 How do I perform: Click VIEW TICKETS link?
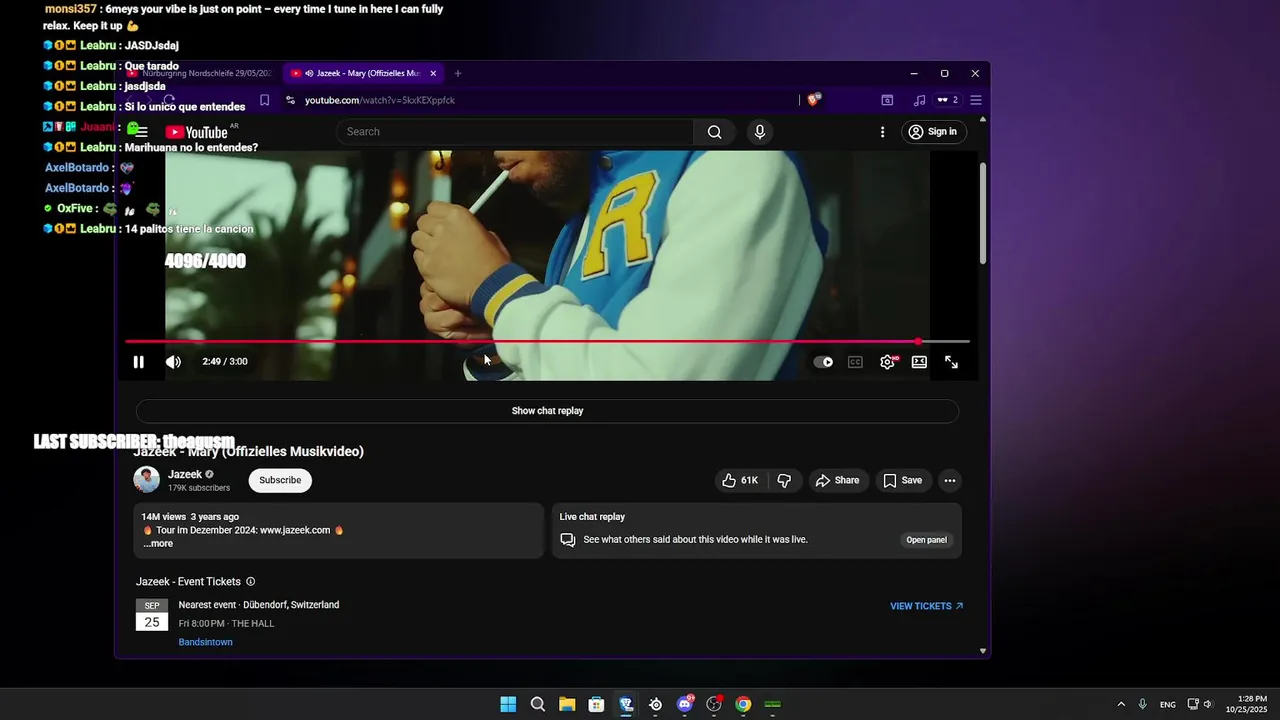click(x=926, y=606)
